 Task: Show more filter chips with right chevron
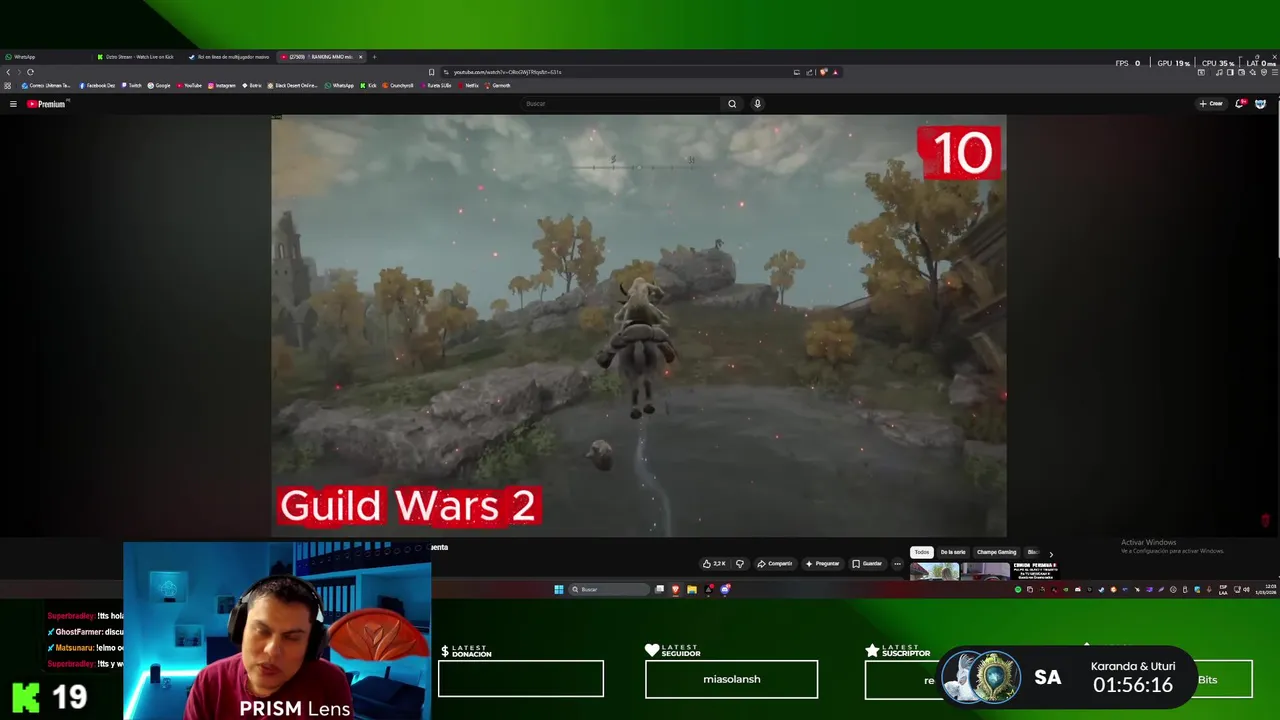(x=1051, y=553)
